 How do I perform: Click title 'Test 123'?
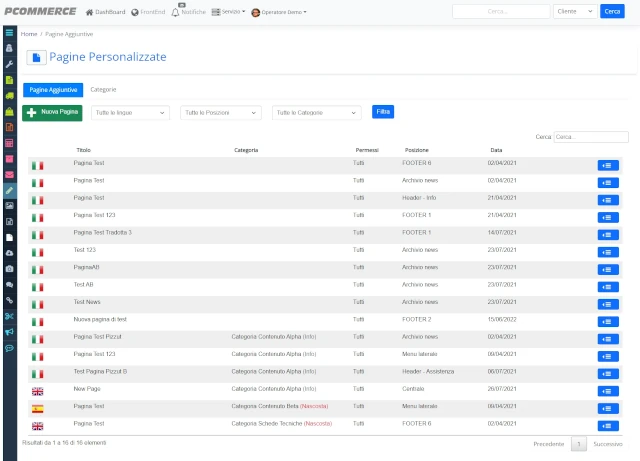pos(84,250)
